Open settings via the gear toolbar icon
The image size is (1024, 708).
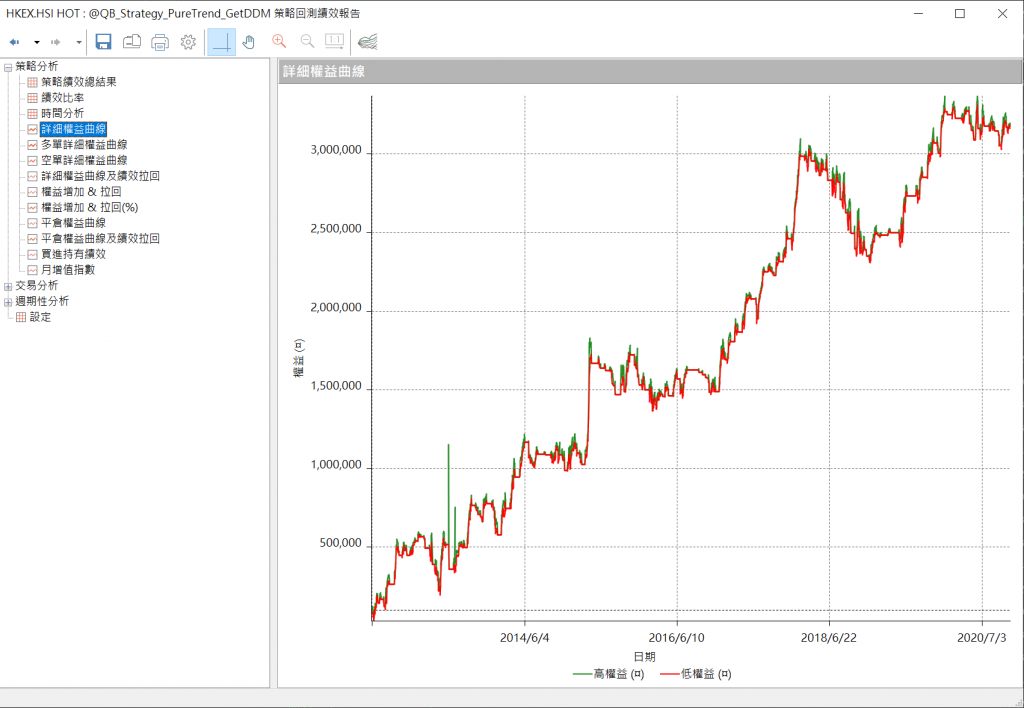pyautogui.click(x=188, y=42)
